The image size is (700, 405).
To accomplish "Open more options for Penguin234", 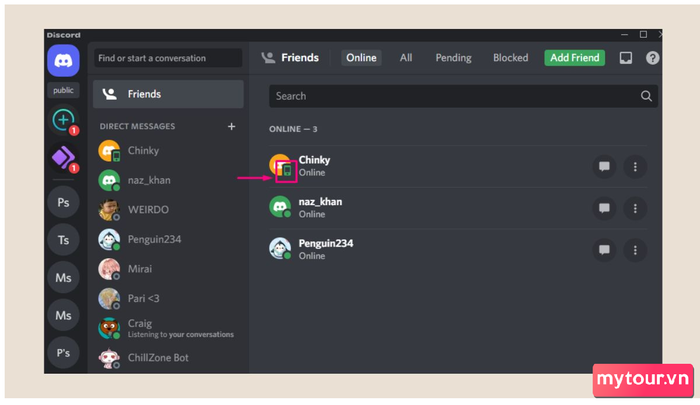I will [635, 250].
